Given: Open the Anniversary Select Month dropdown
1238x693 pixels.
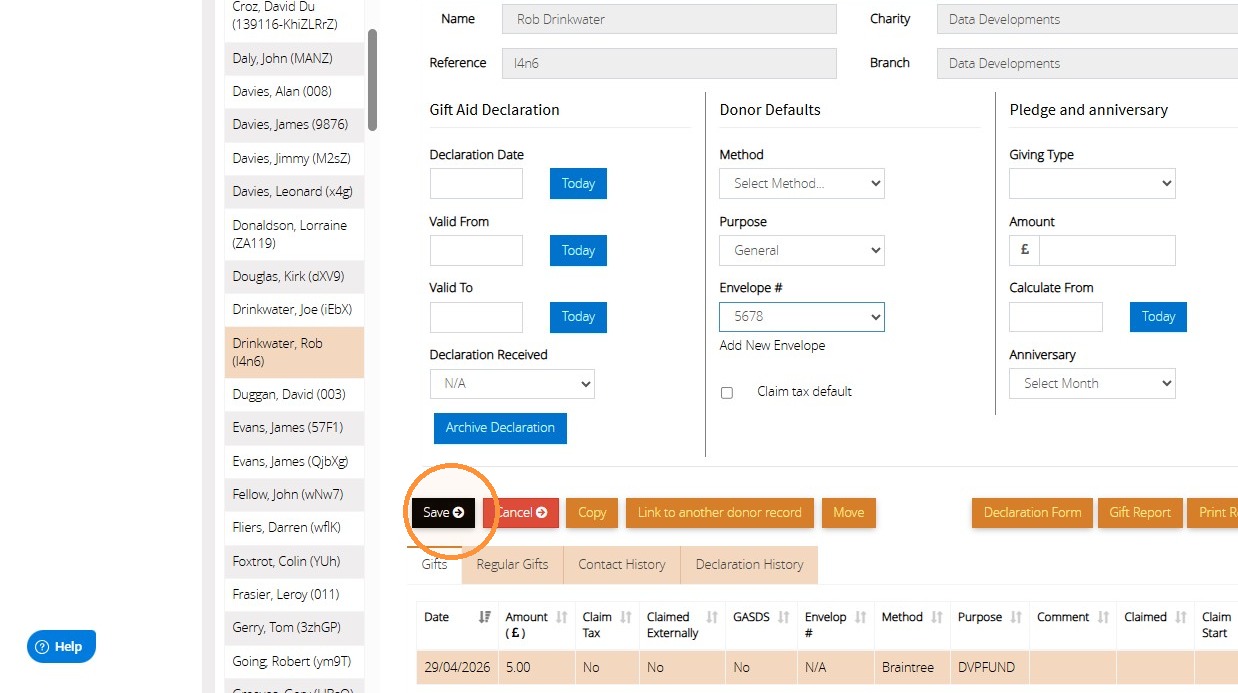Looking at the screenshot, I should (x=1092, y=383).
